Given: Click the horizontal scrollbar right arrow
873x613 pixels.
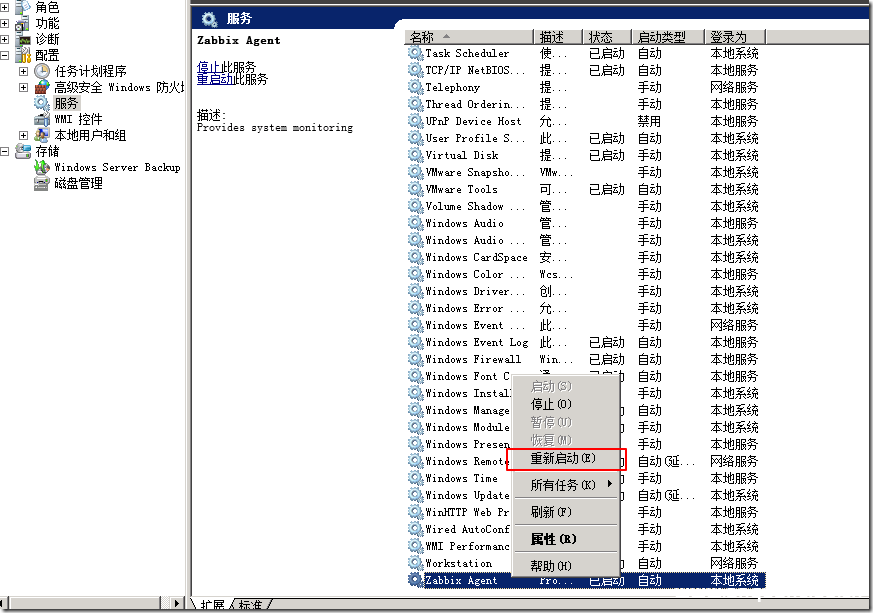Looking at the screenshot, I should (177, 604).
